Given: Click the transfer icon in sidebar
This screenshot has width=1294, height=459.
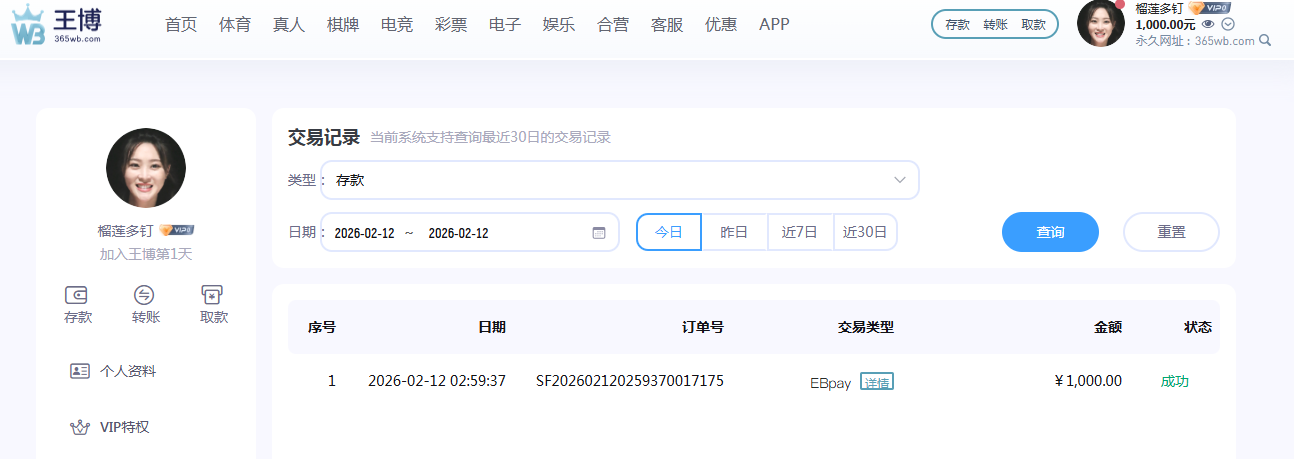Looking at the screenshot, I should coord(145,295).
